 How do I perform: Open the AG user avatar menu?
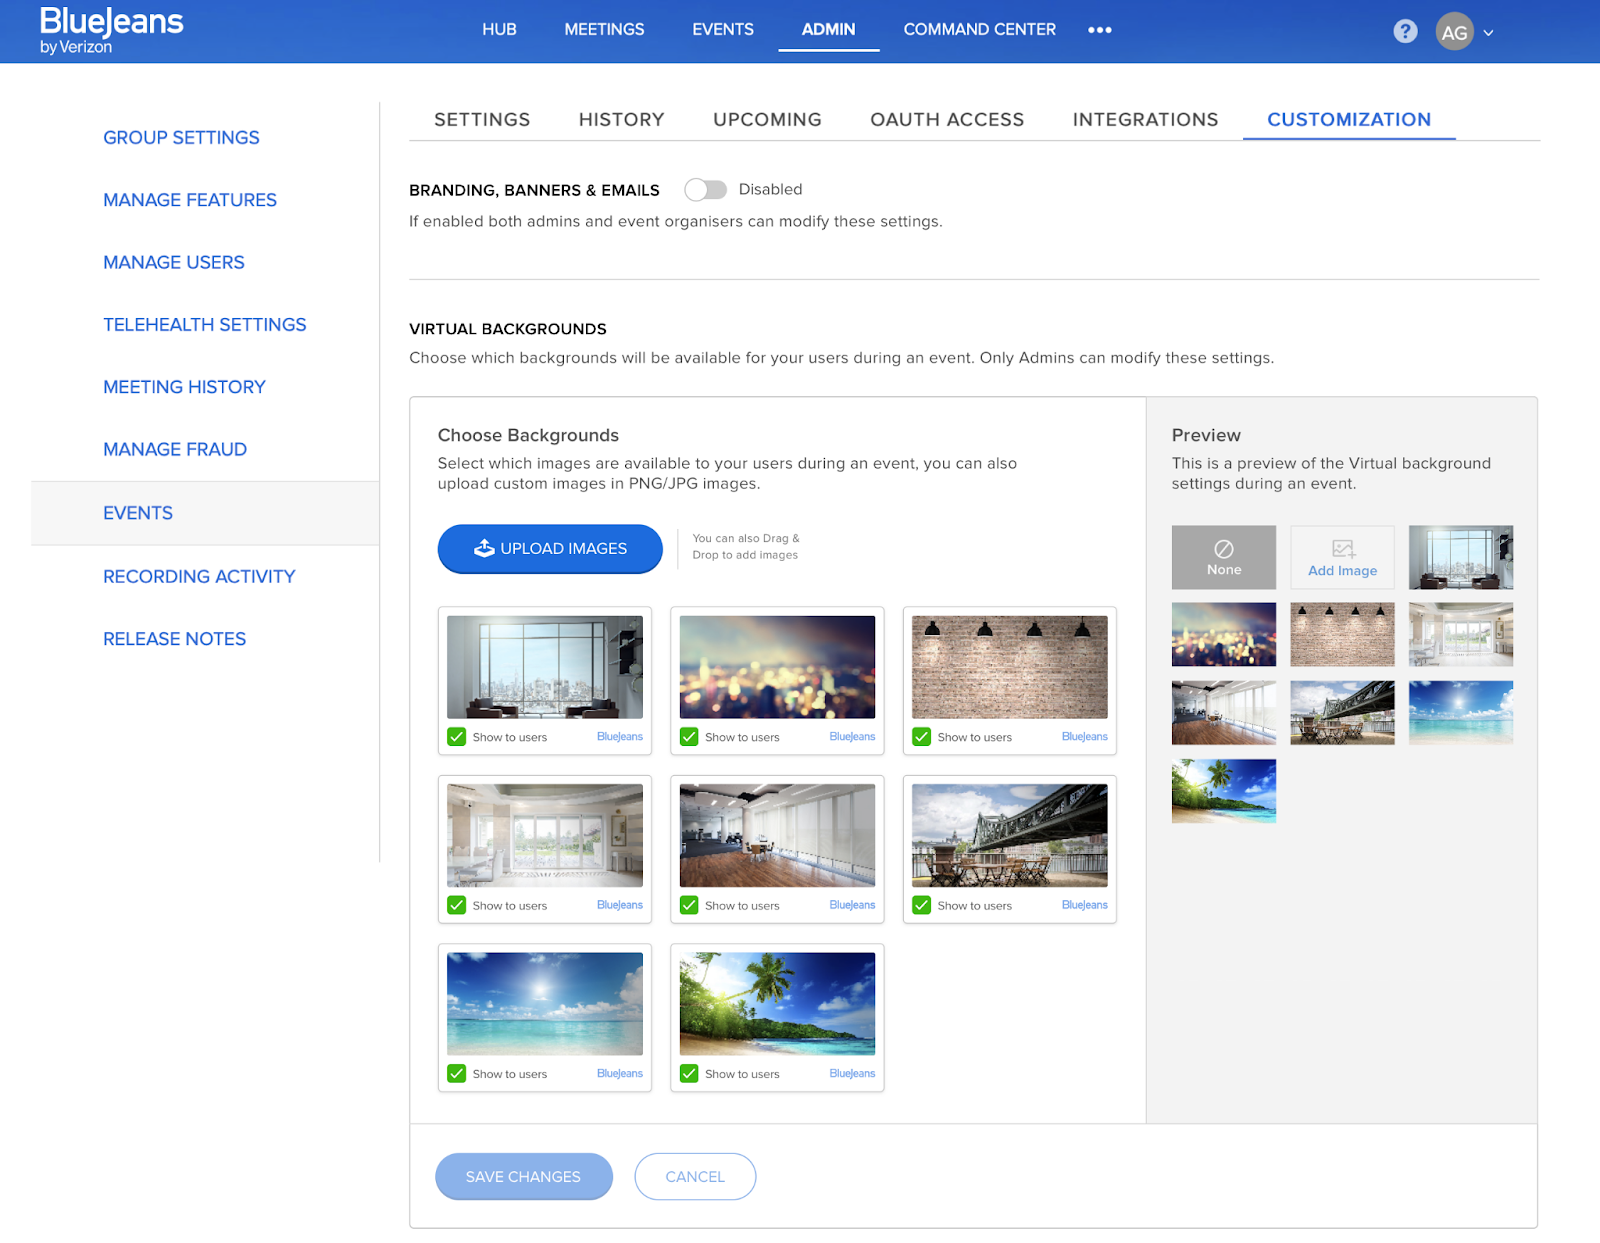click(x=1454, y=32)
